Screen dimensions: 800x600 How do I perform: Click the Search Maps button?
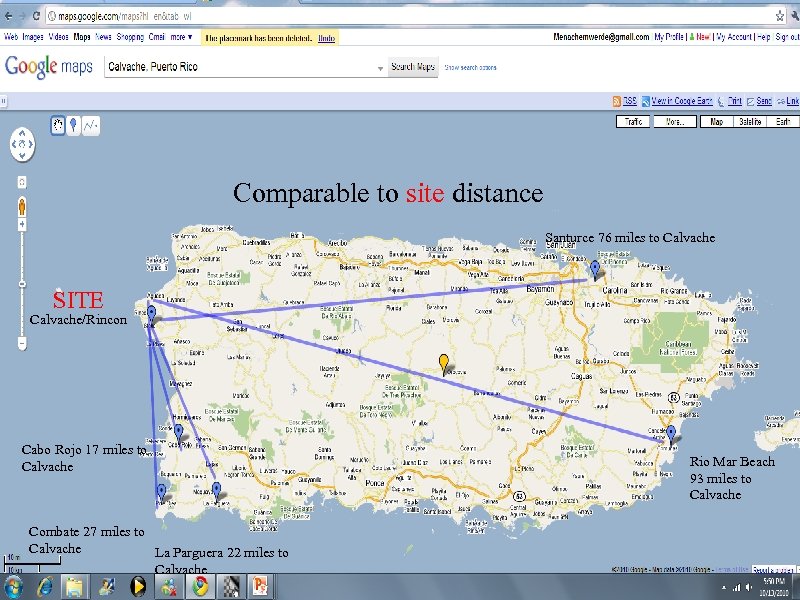pos(413,67)
